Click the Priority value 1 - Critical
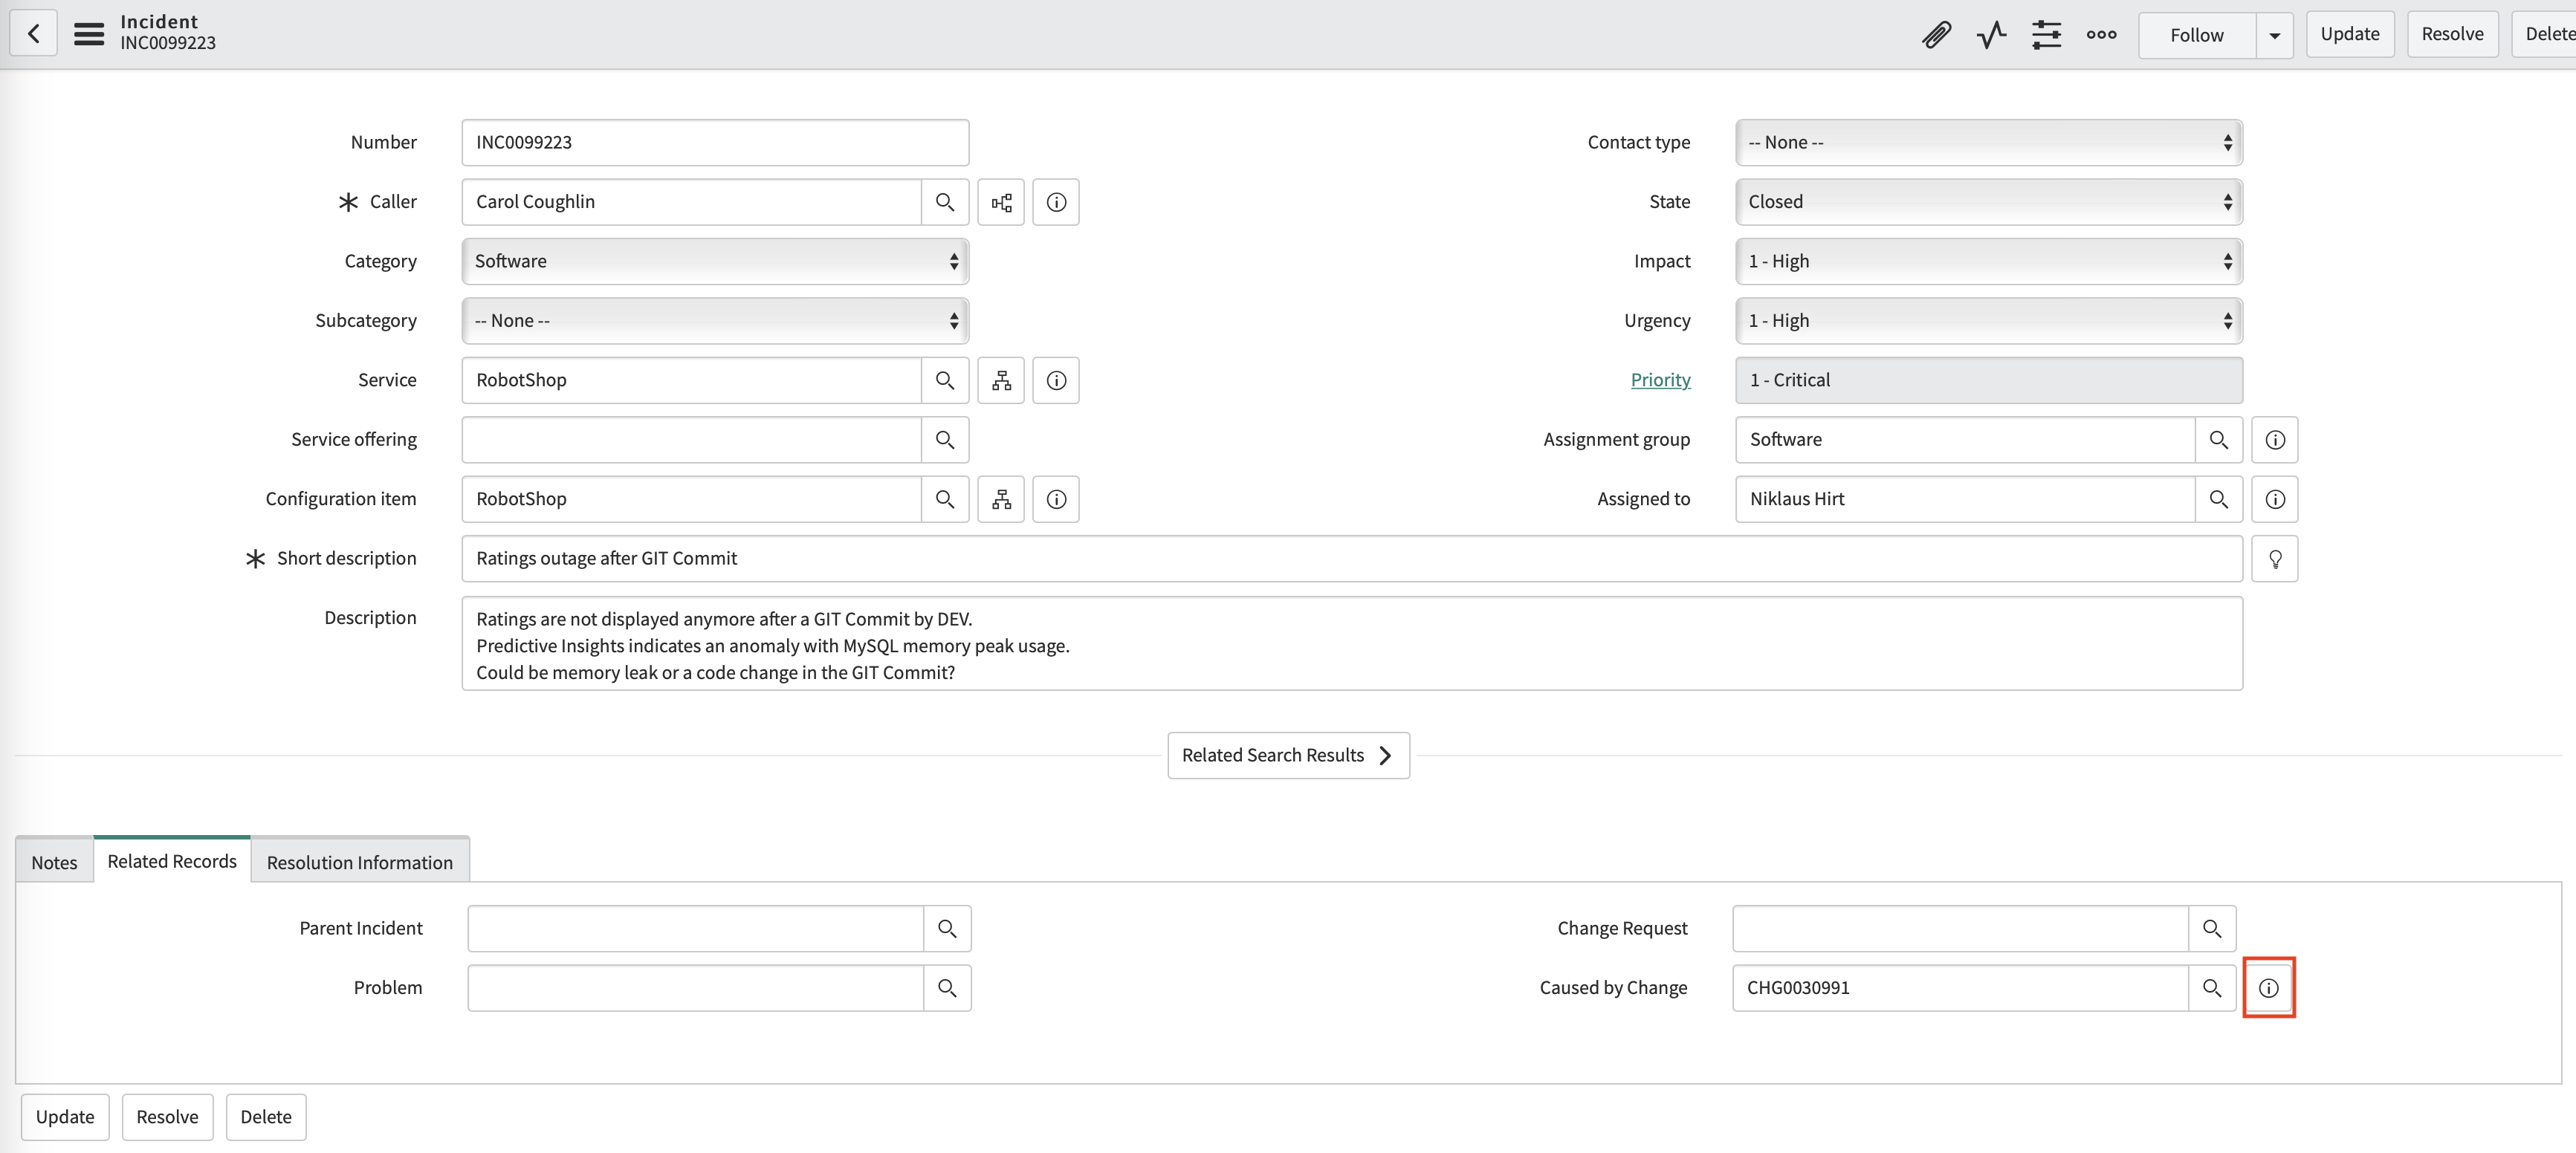Viewport: 2576px width, 1153px height. [x=1988, y=380]
